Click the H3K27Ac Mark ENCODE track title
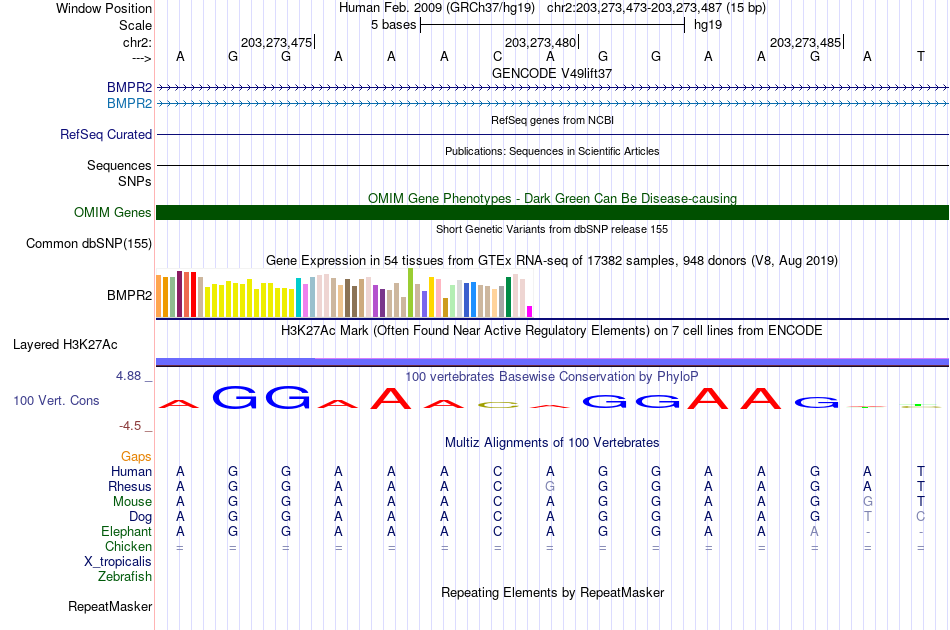This screenshot has height=630, width=950. 552,330
